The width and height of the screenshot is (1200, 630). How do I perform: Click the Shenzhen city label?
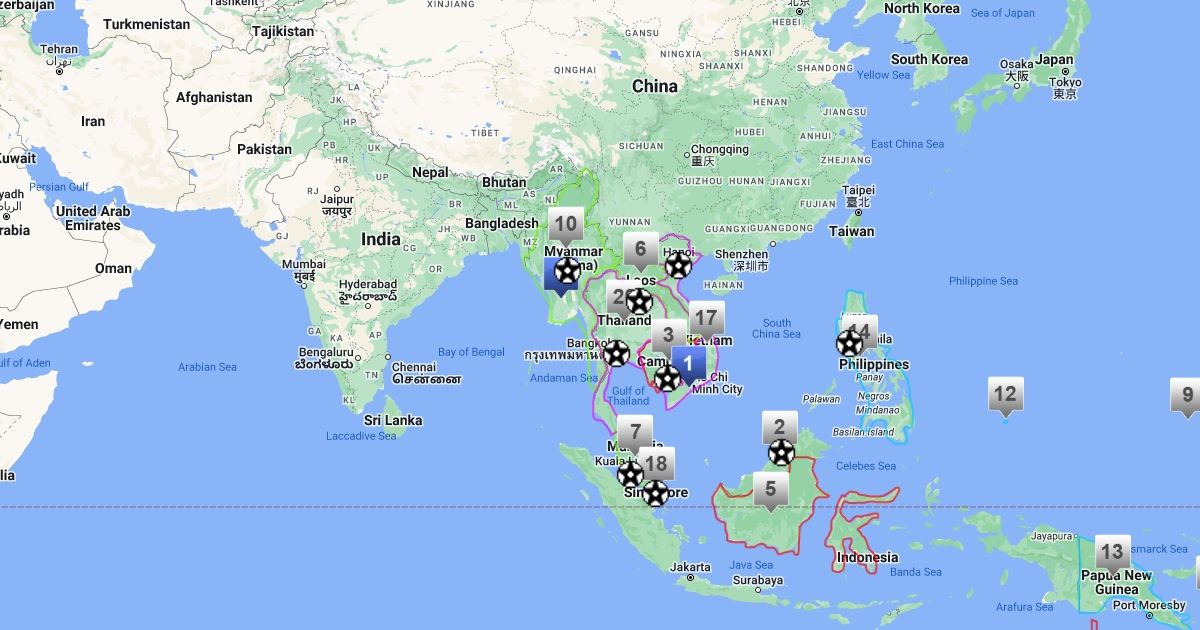741,260
